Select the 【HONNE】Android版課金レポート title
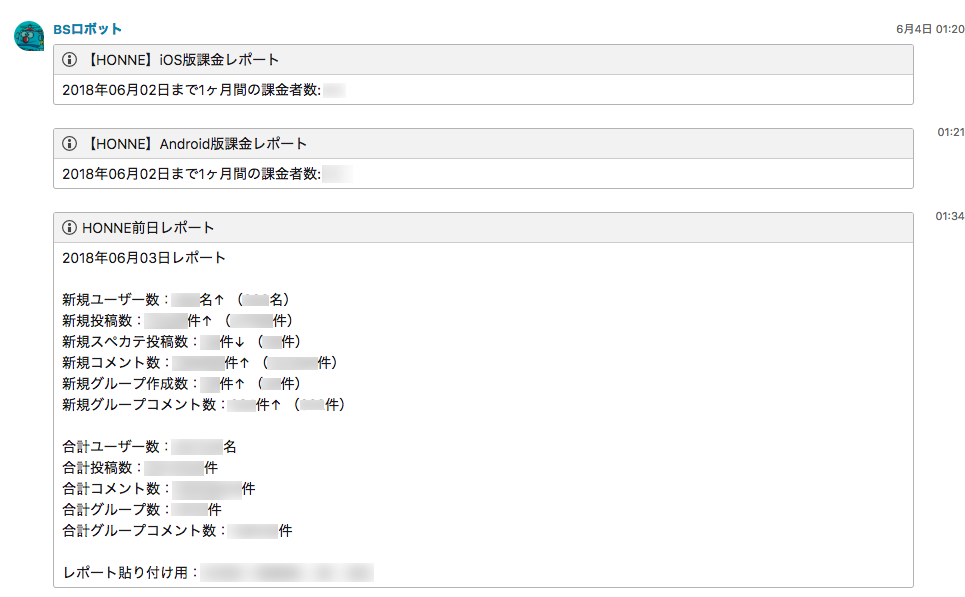 (x=196, y=143)
